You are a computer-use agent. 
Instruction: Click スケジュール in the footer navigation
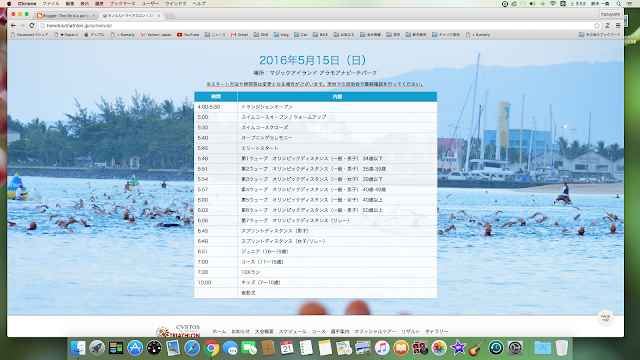[x=292, y=331]
